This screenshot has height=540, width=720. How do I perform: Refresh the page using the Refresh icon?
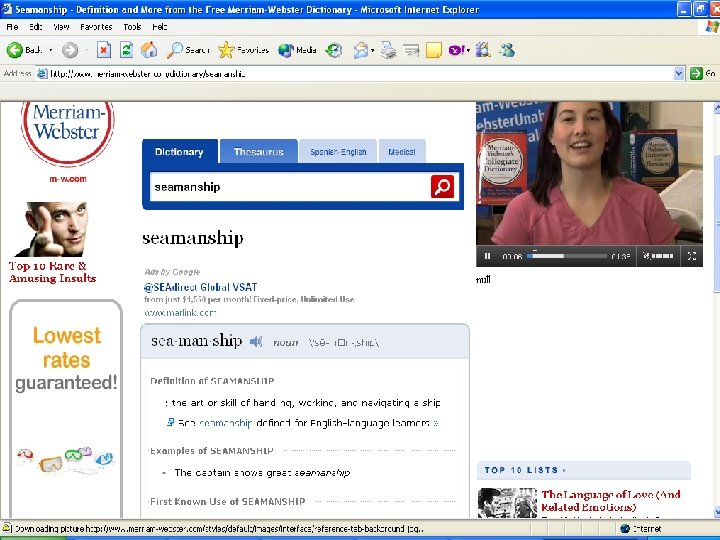[x=126, y=50]
